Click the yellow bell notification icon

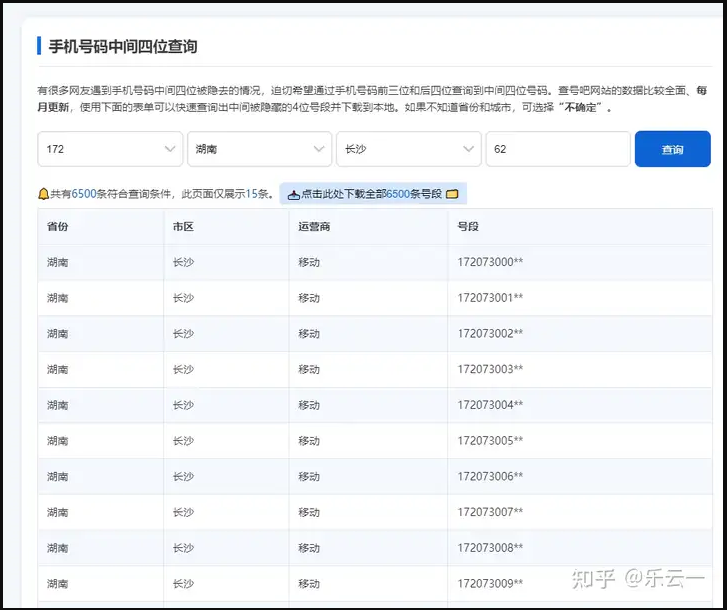pos(43,194)
